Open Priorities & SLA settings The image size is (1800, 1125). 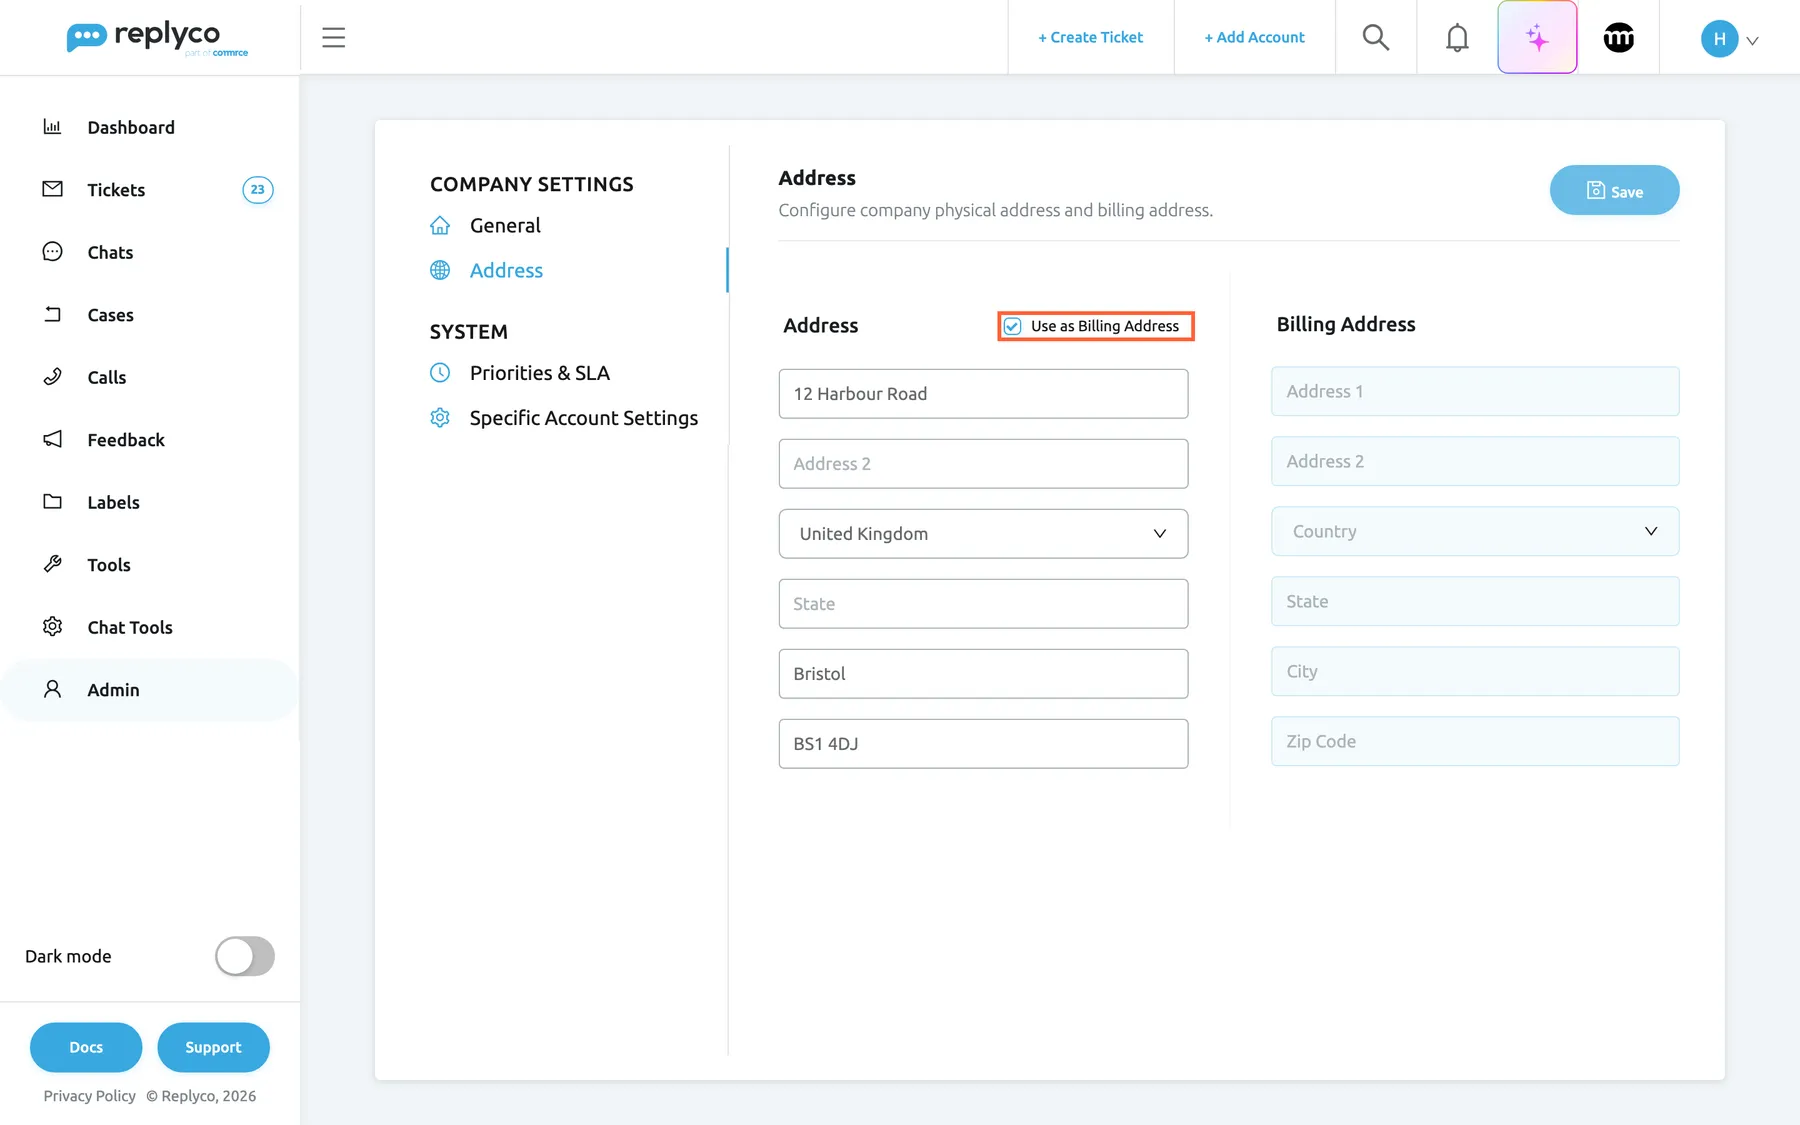[539, 373]
